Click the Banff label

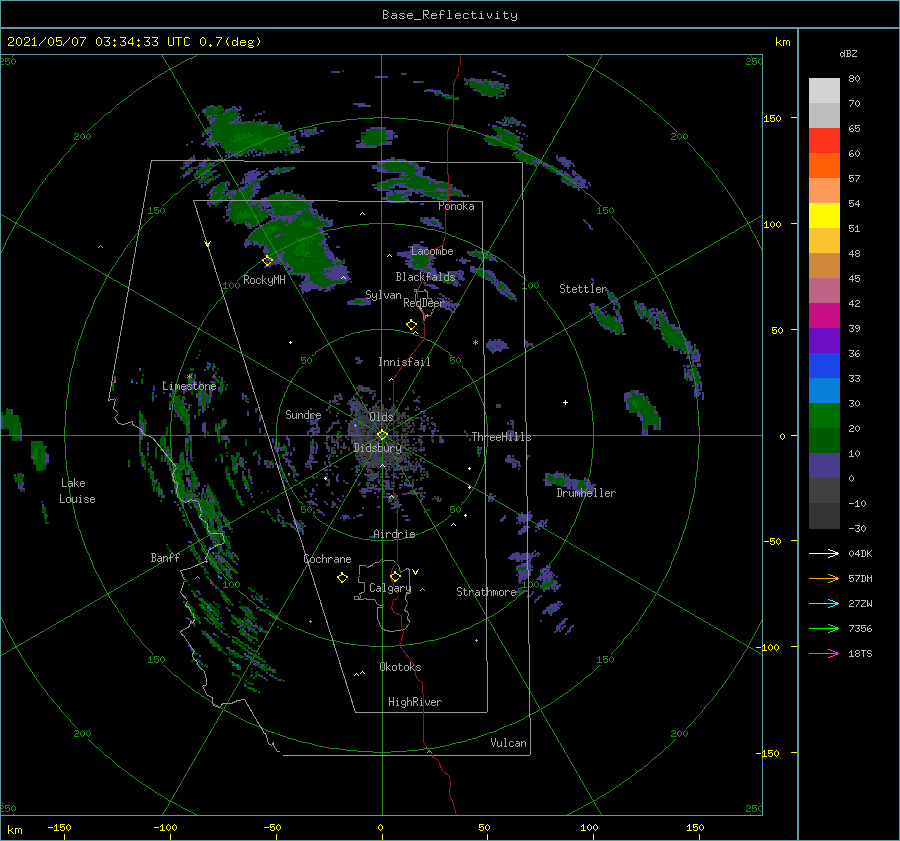[x=165, y=558]
